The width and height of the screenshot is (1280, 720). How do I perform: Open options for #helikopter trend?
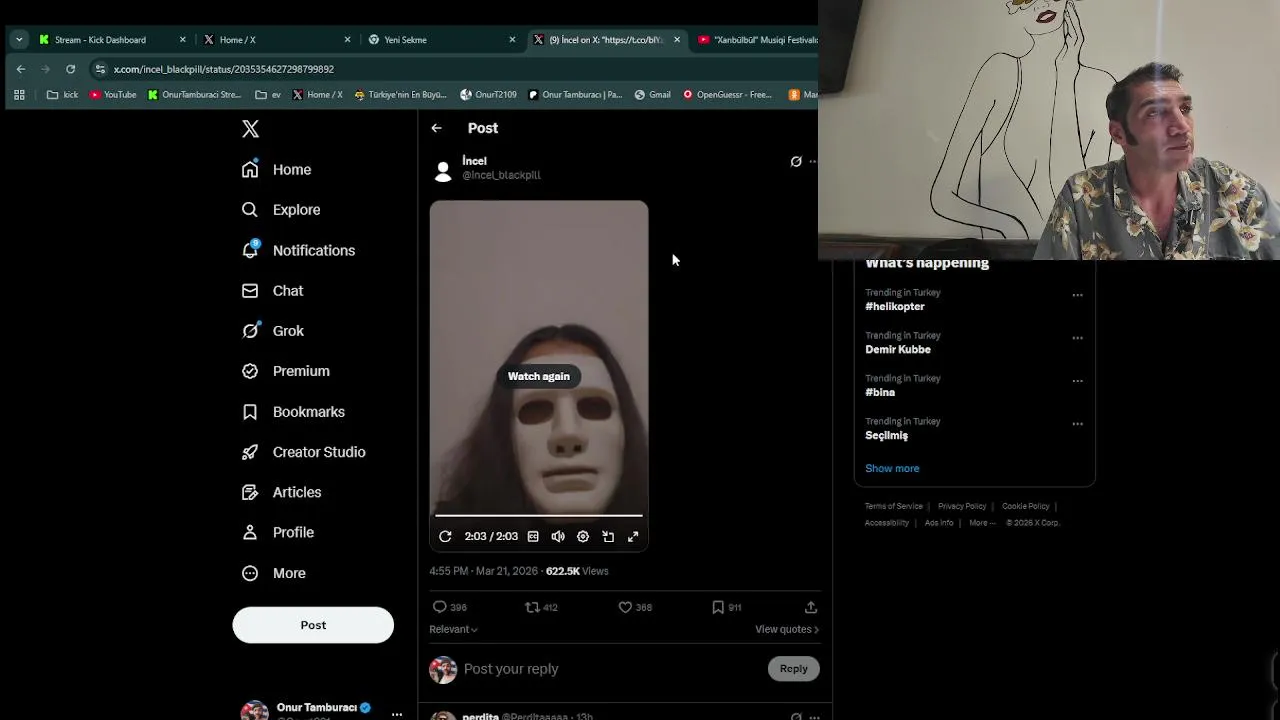(x=1077, y=295)
